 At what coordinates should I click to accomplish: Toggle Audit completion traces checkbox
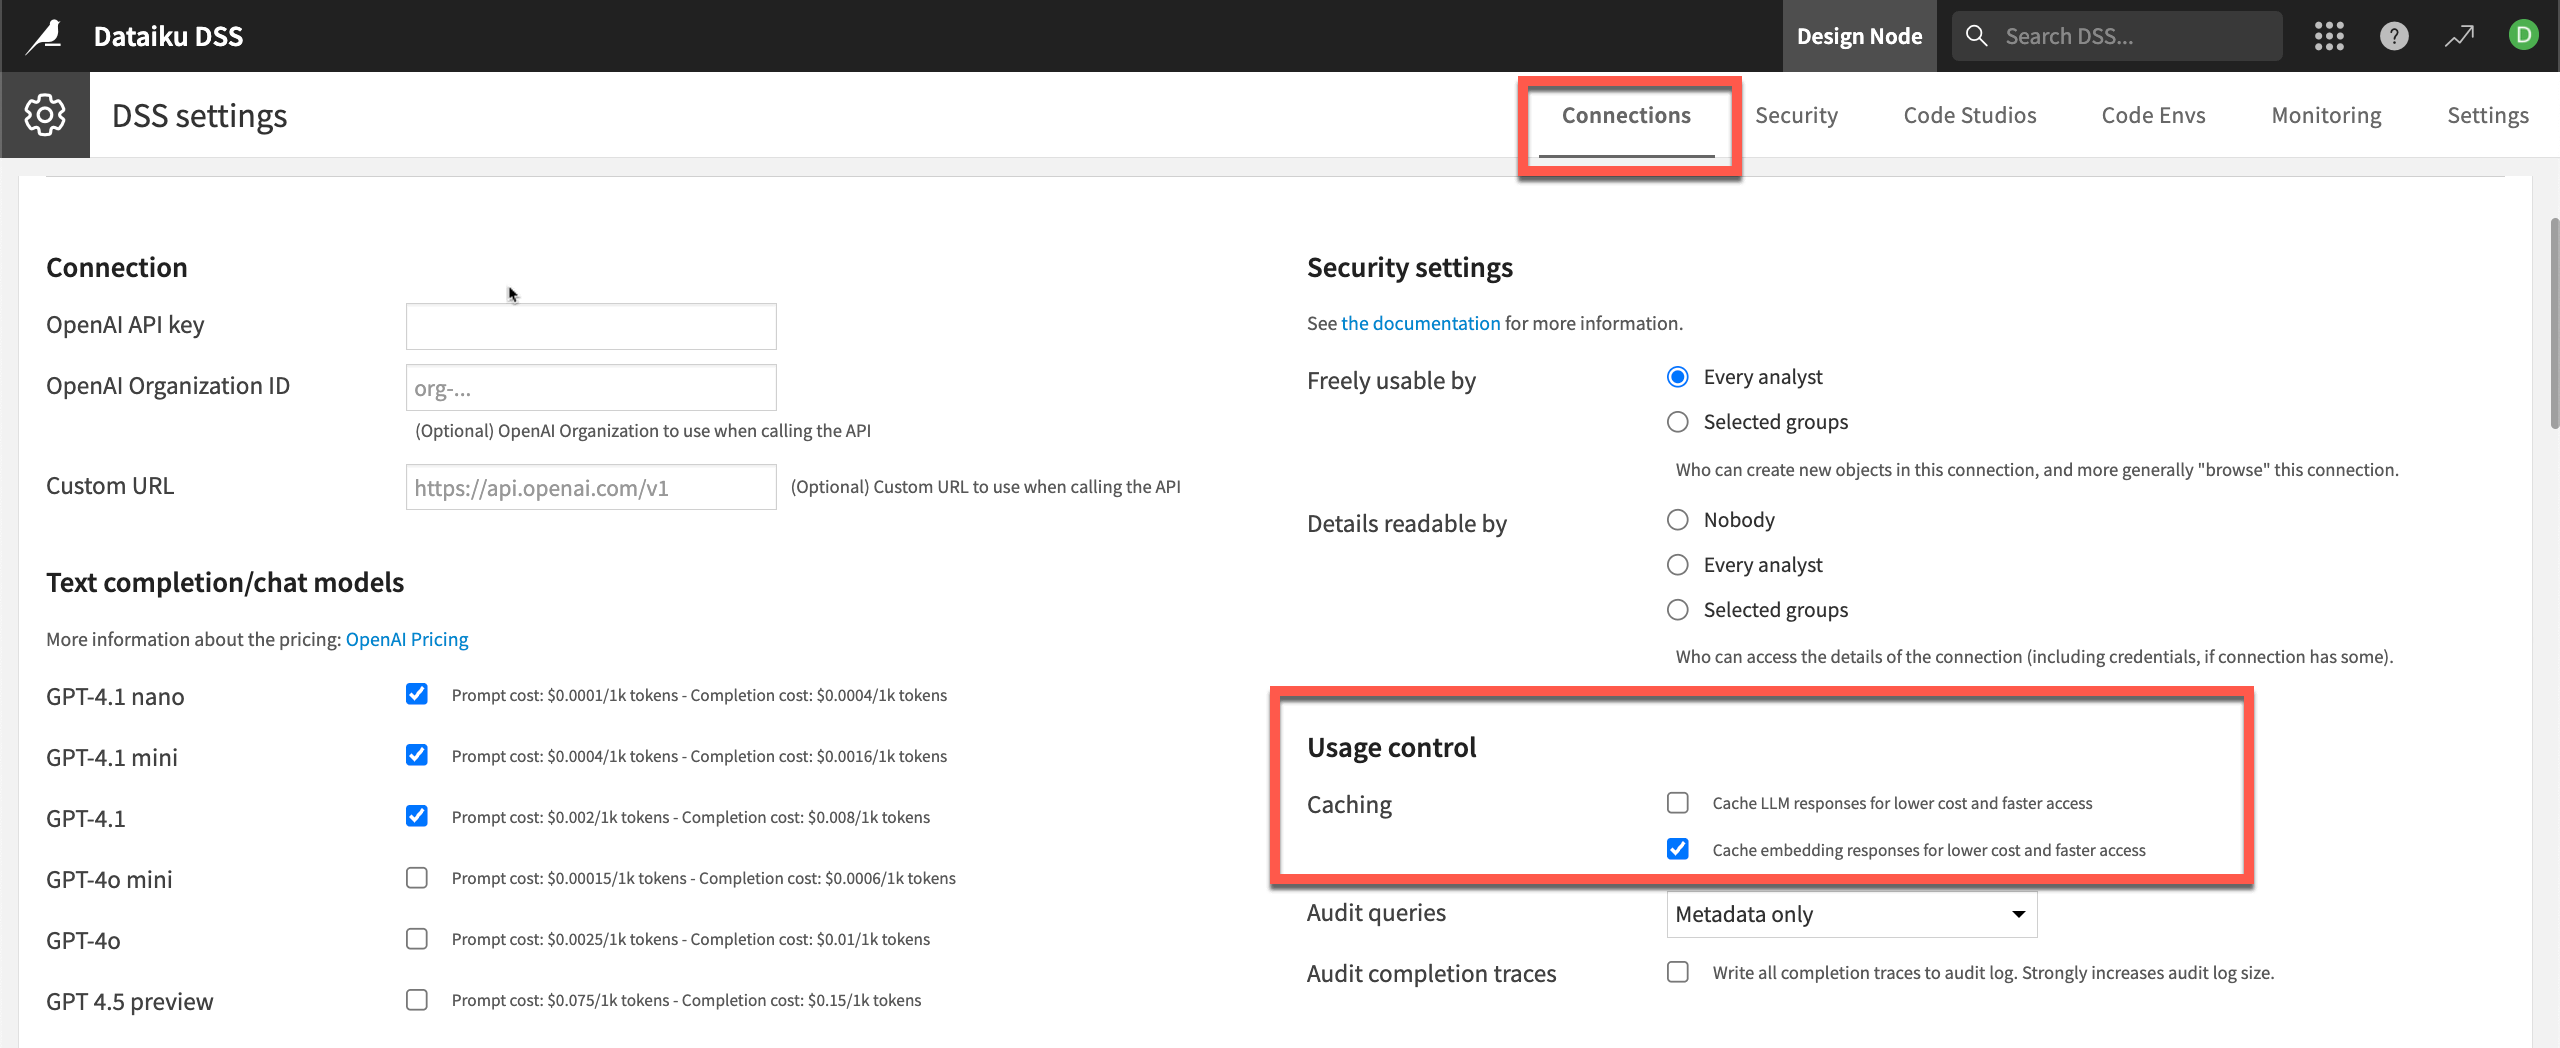click(1677, 971)
